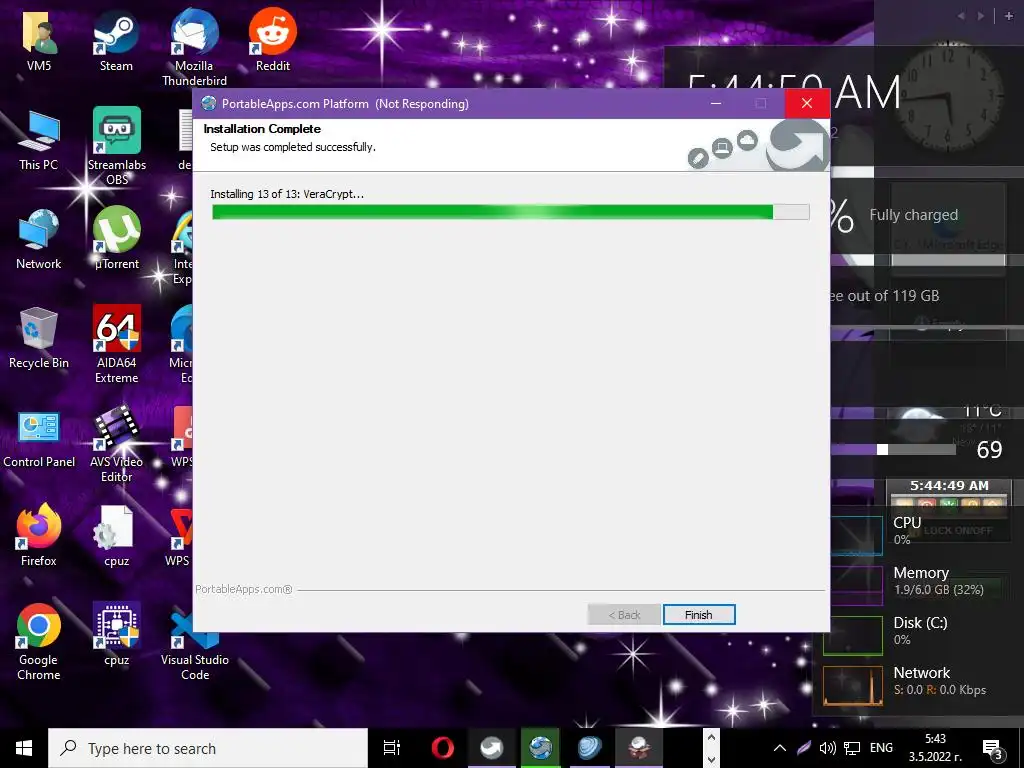Click the volume slider handle in the widget
1024x768 pixels.
[x=882, y=449]
